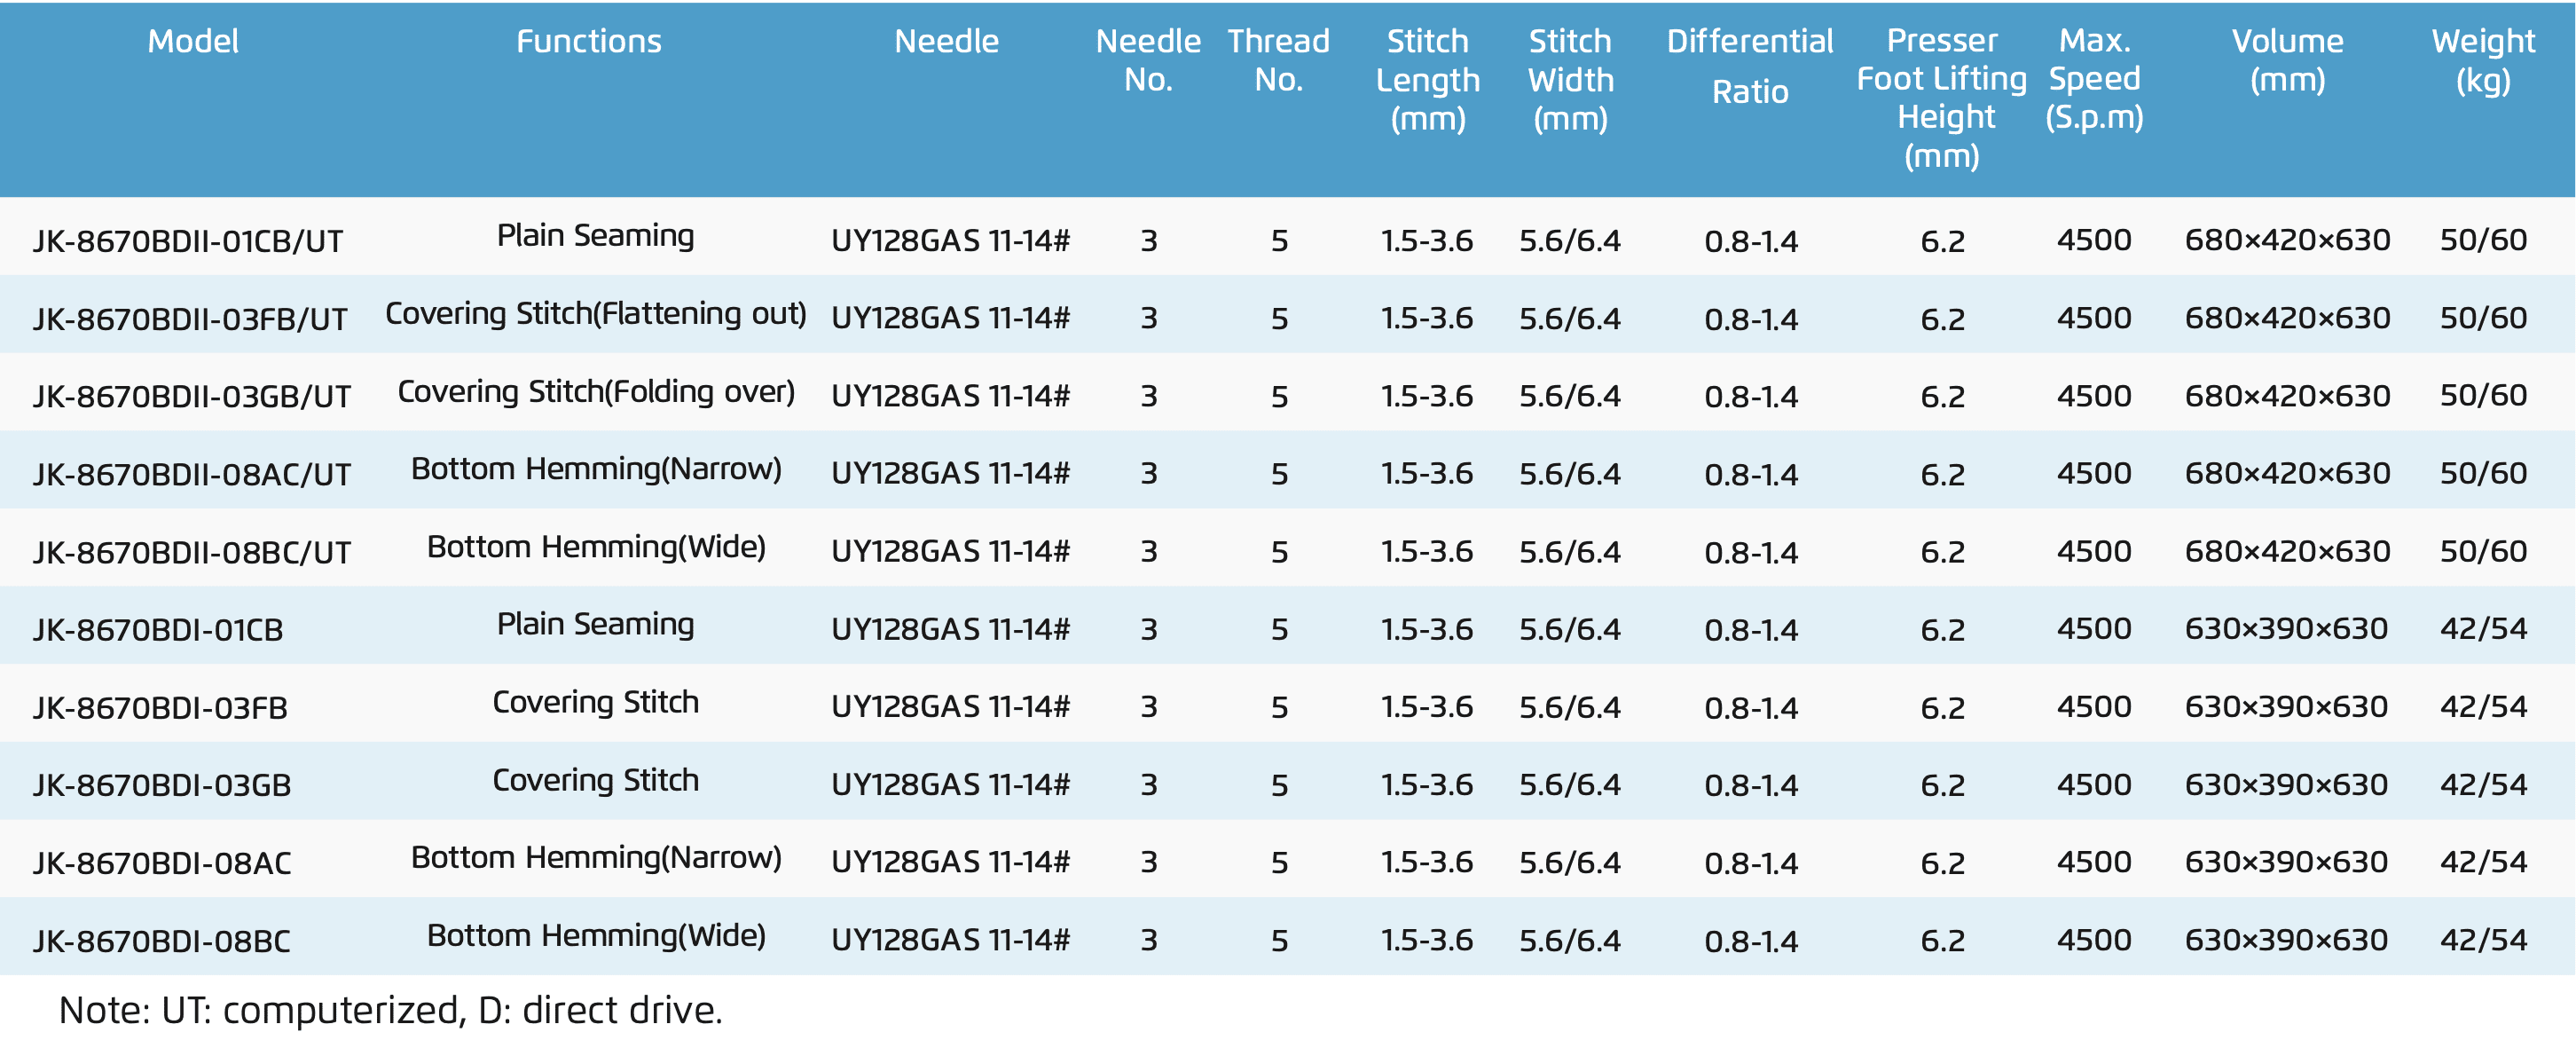Click needle number 3 in JK-8670BDII-03GB/UT row
This screenshot has height=1040, width=2576.
coord(1149,397)
